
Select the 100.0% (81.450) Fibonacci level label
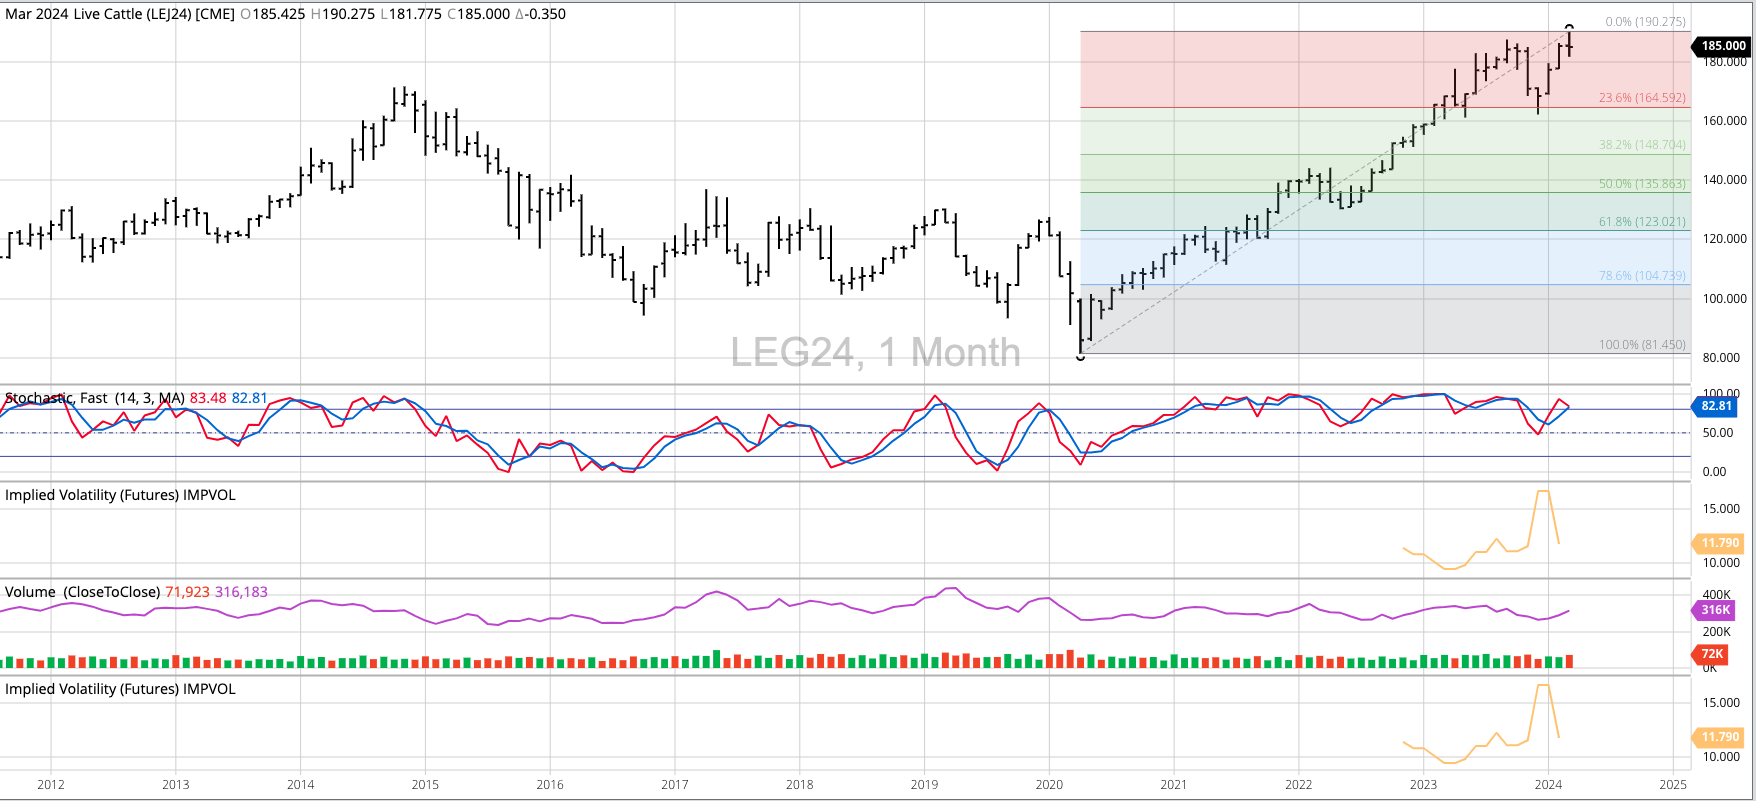coord(1641,345)
